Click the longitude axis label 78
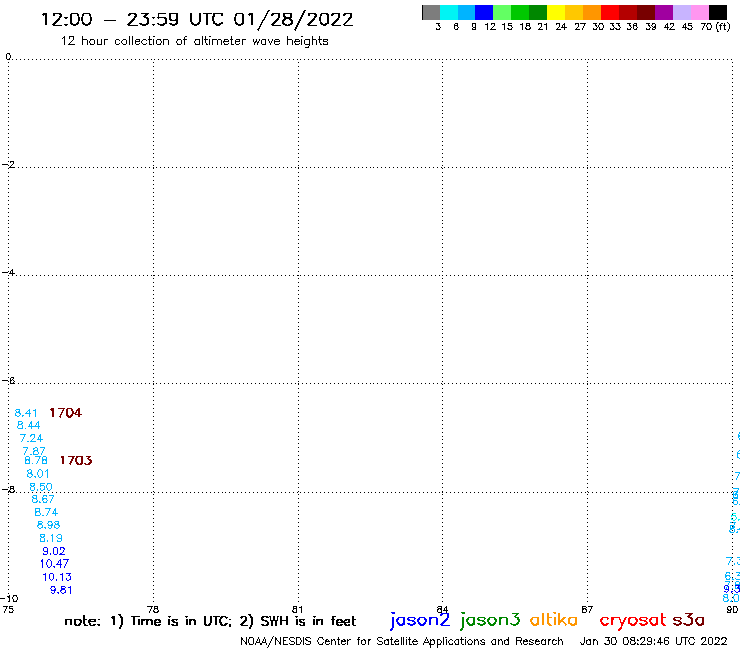This screenshot has width=740, height=650. point(153,609)
